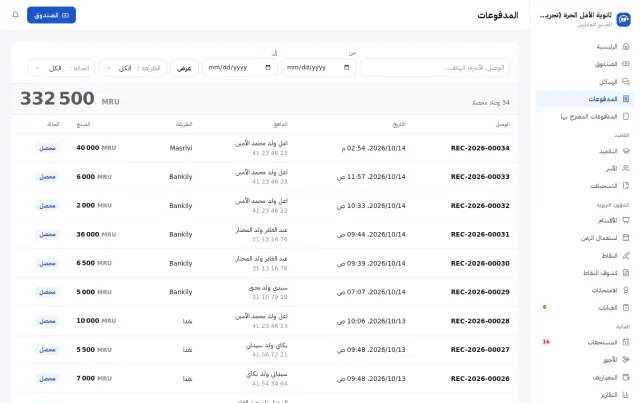Click the Masrivi method cell
Image resolution: width=640 pixels, height=403 pixels.
tap(181, 148)
